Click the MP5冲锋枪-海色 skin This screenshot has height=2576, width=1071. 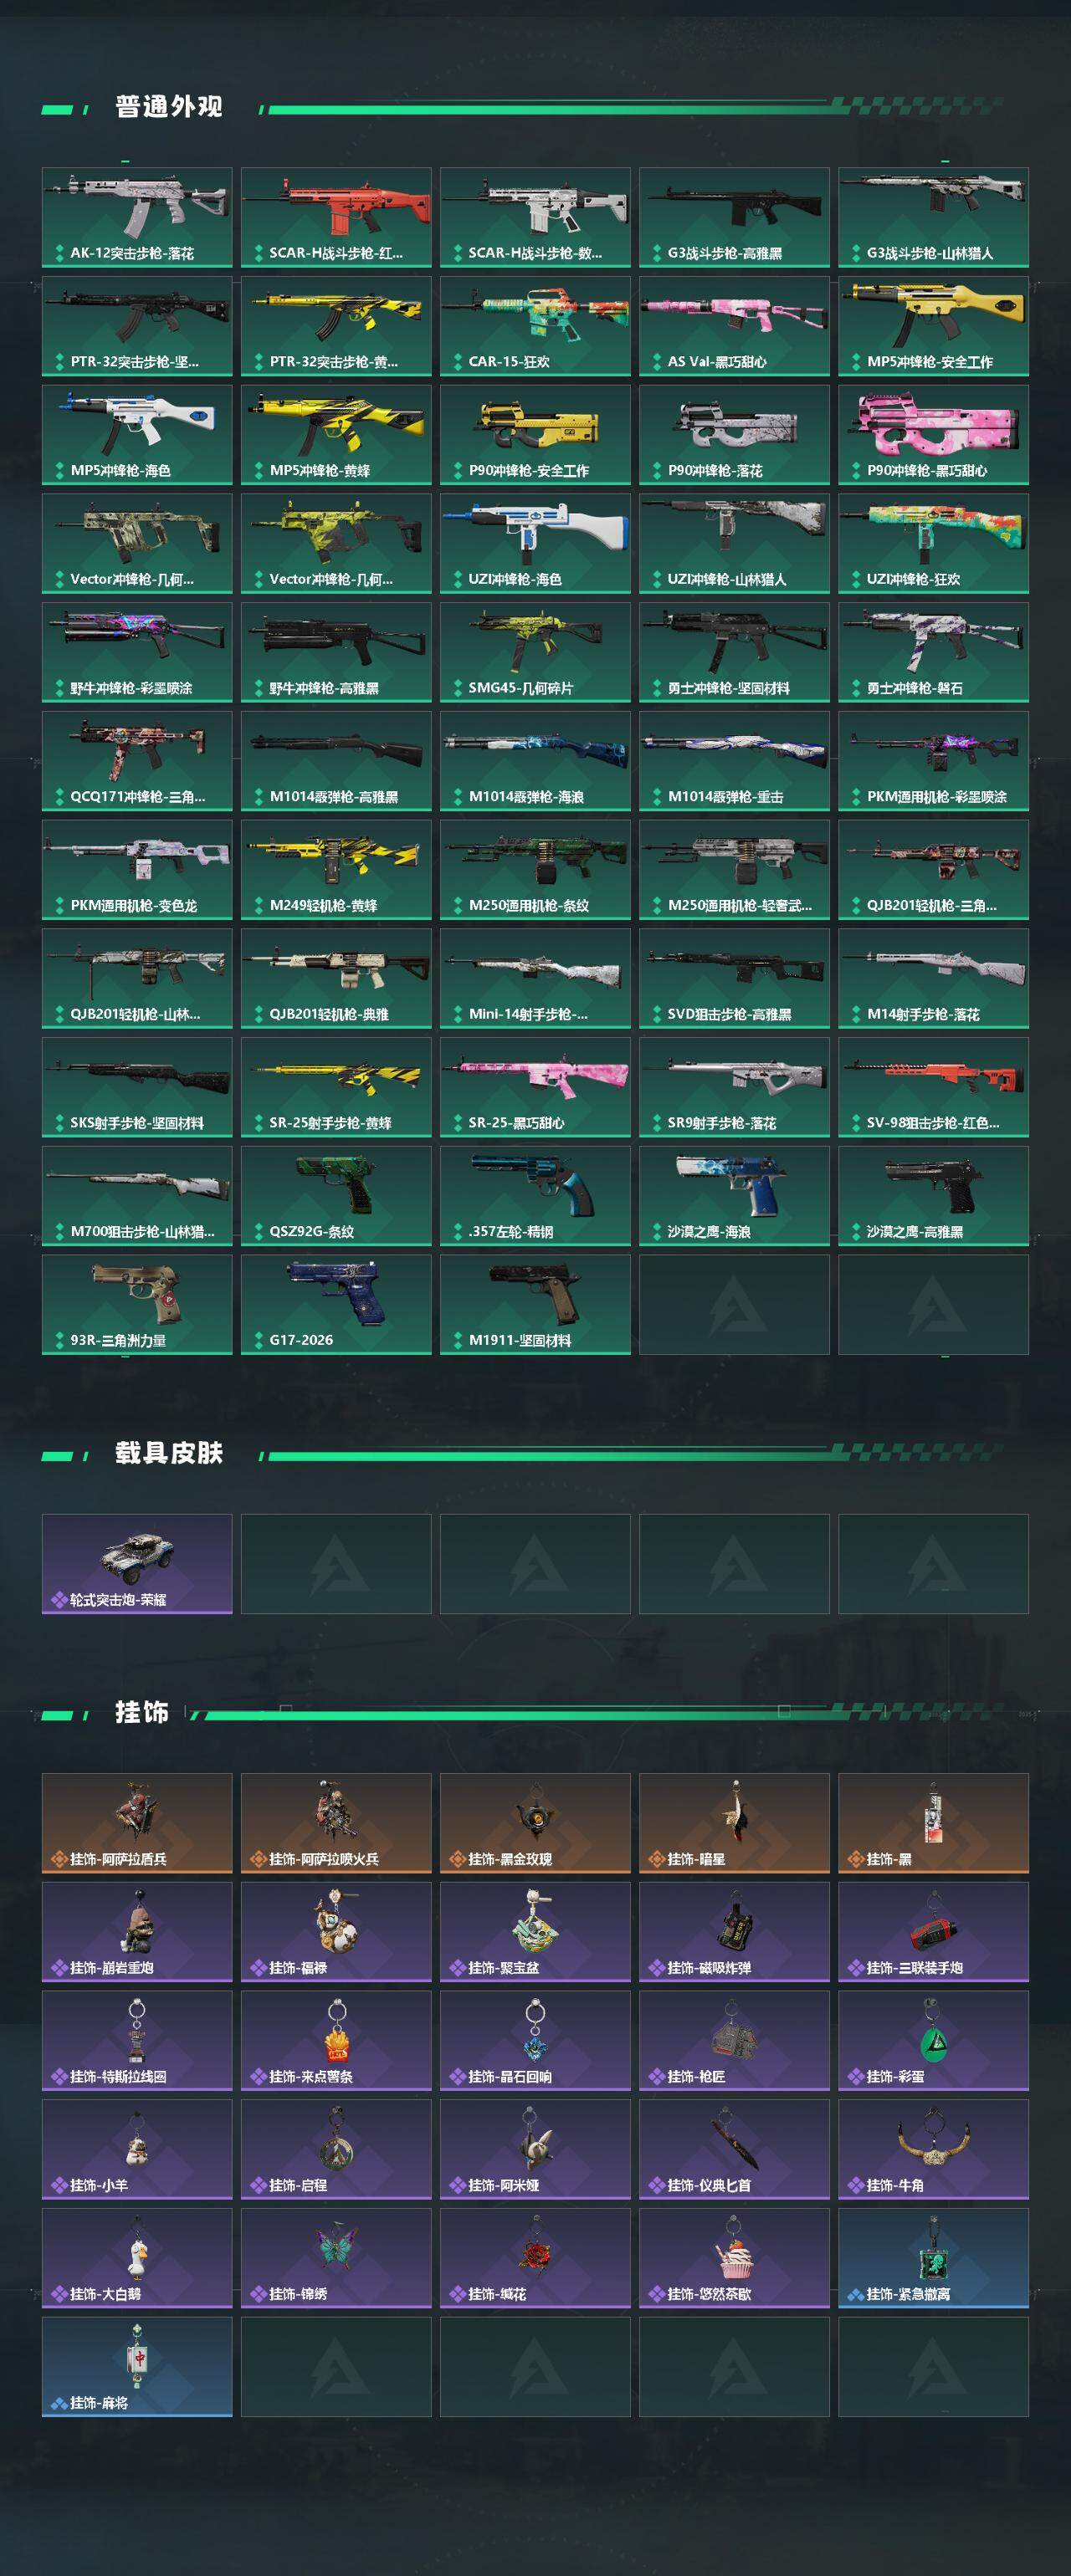pyautogui.click(x=137, y=435)
